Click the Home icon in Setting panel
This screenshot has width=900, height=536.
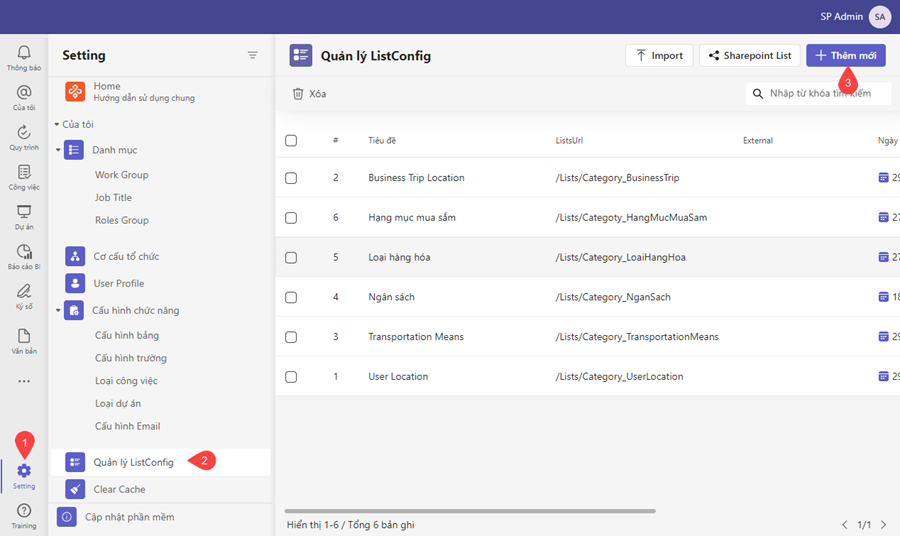75,92
